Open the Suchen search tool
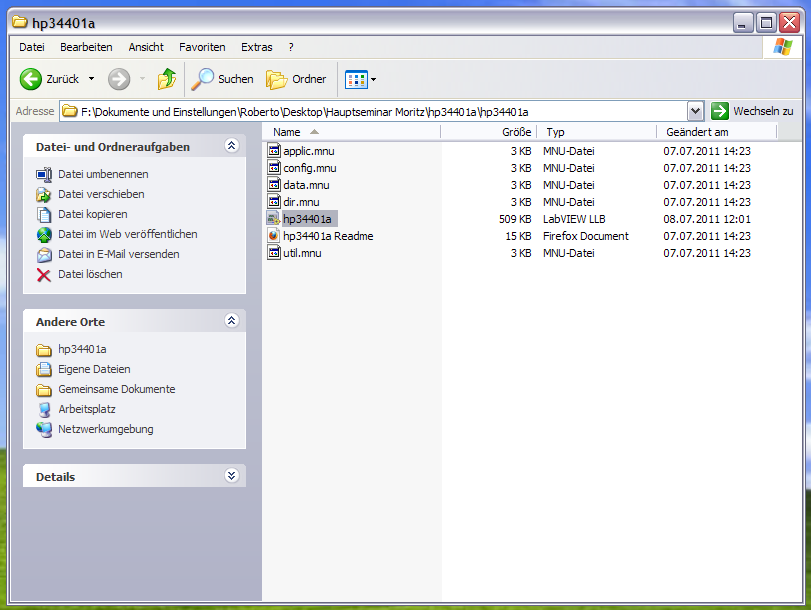Screen dimensions: 811x610 point(222,79)
